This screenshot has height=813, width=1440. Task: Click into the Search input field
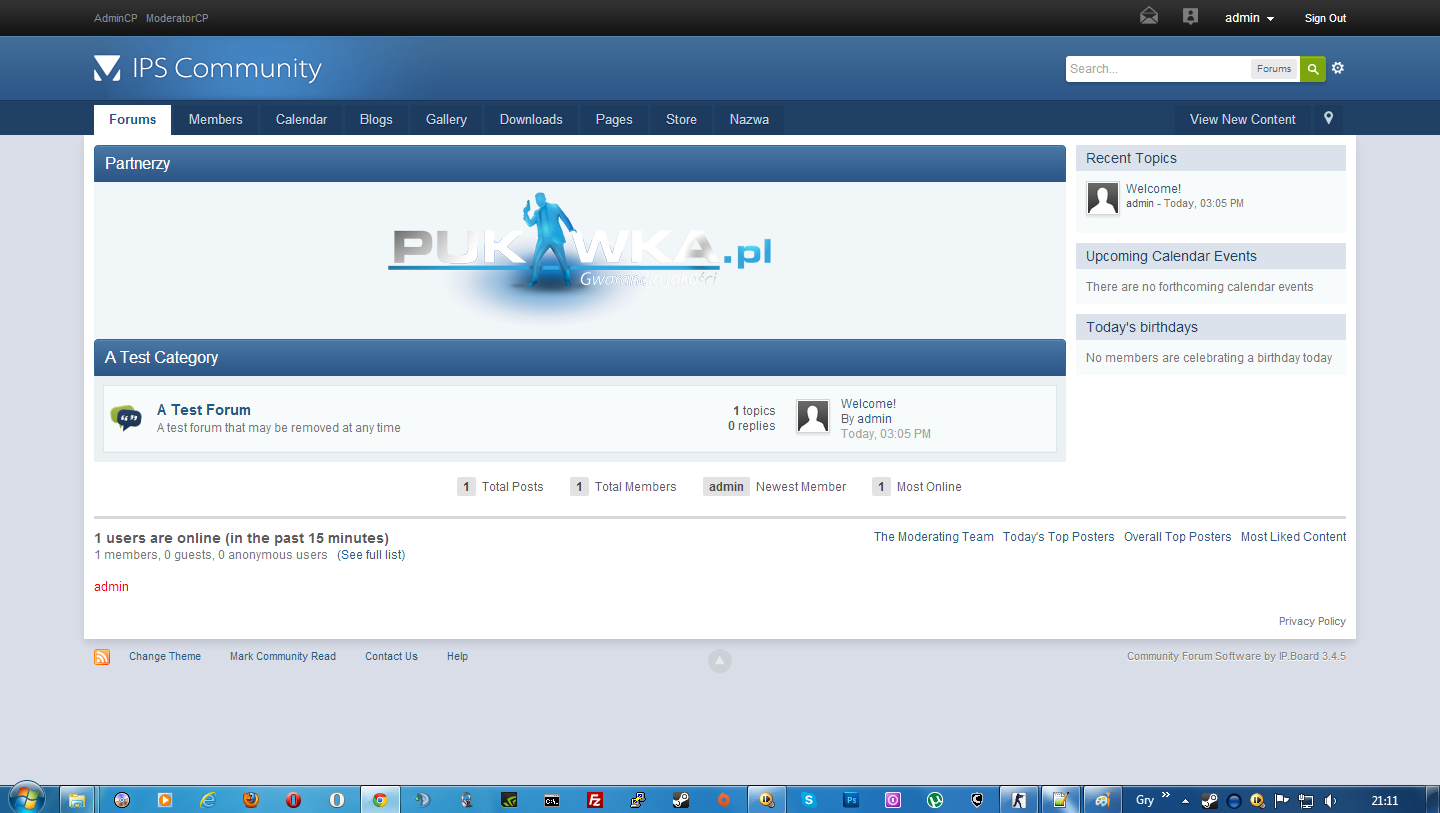click(x=1157, y=69)
